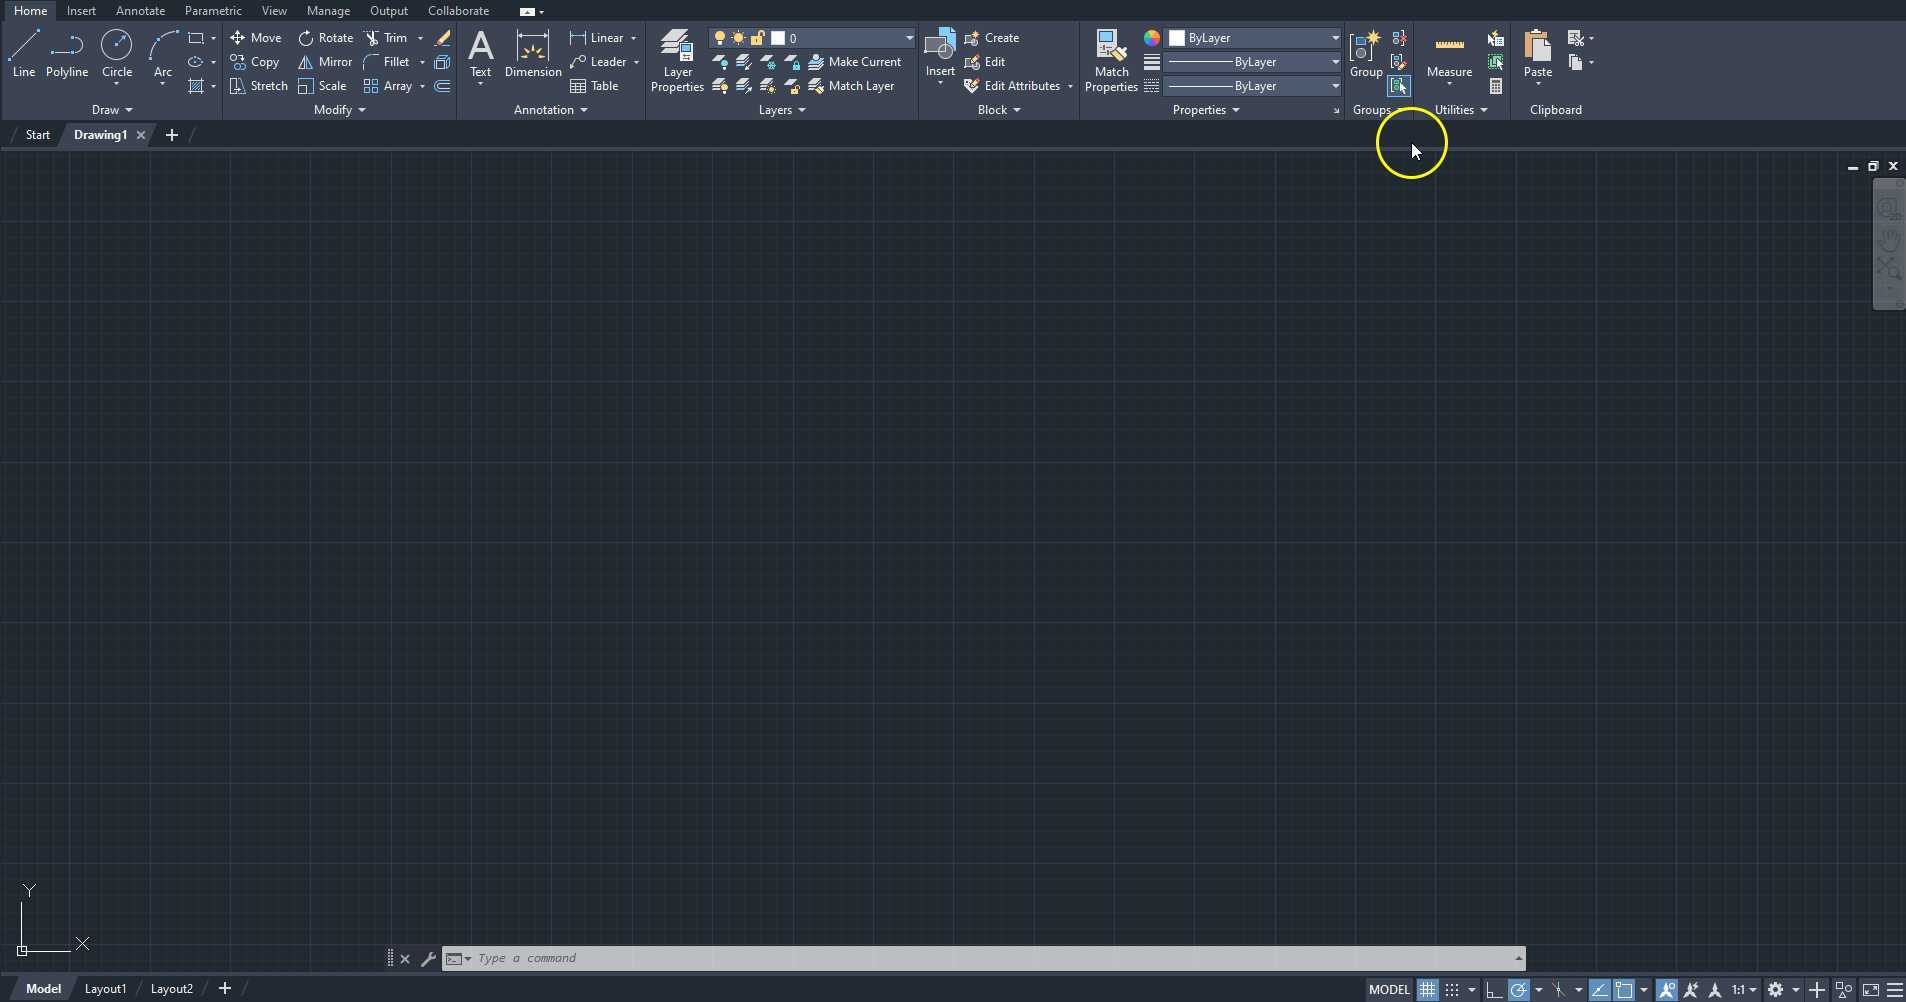Expand the Annotation panel
The height and width of the screenshot is (1002, 1906).
[x=550, y=110]
